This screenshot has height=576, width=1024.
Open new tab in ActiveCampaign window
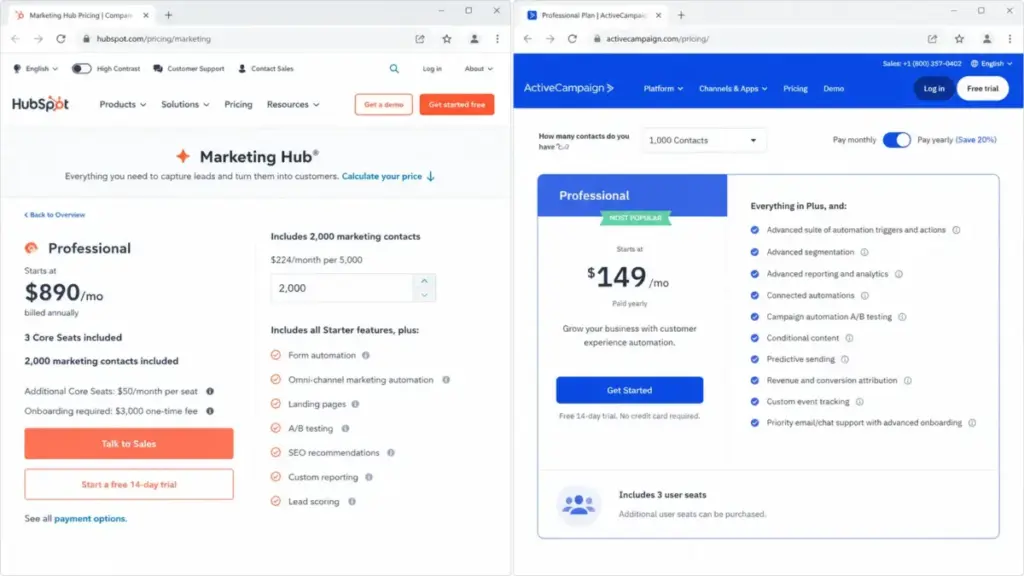(x=681, y=15)
